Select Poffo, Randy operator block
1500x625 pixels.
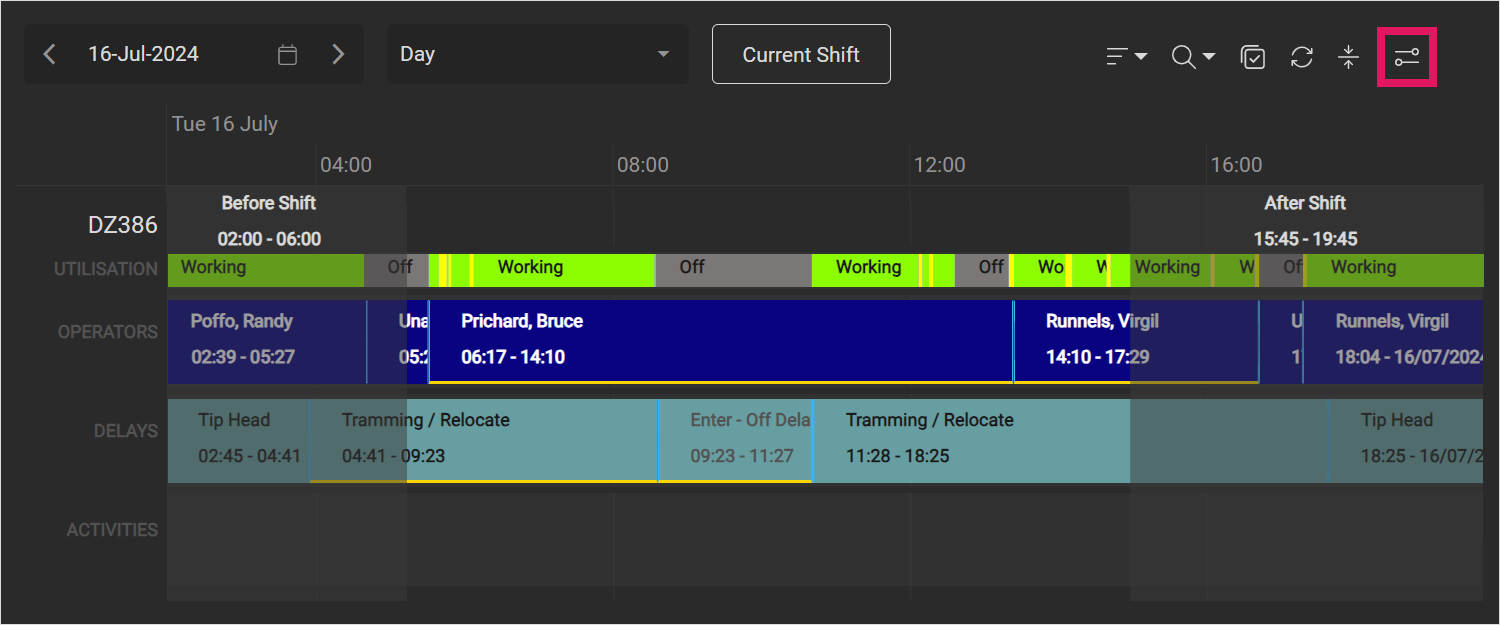(266, 341)
